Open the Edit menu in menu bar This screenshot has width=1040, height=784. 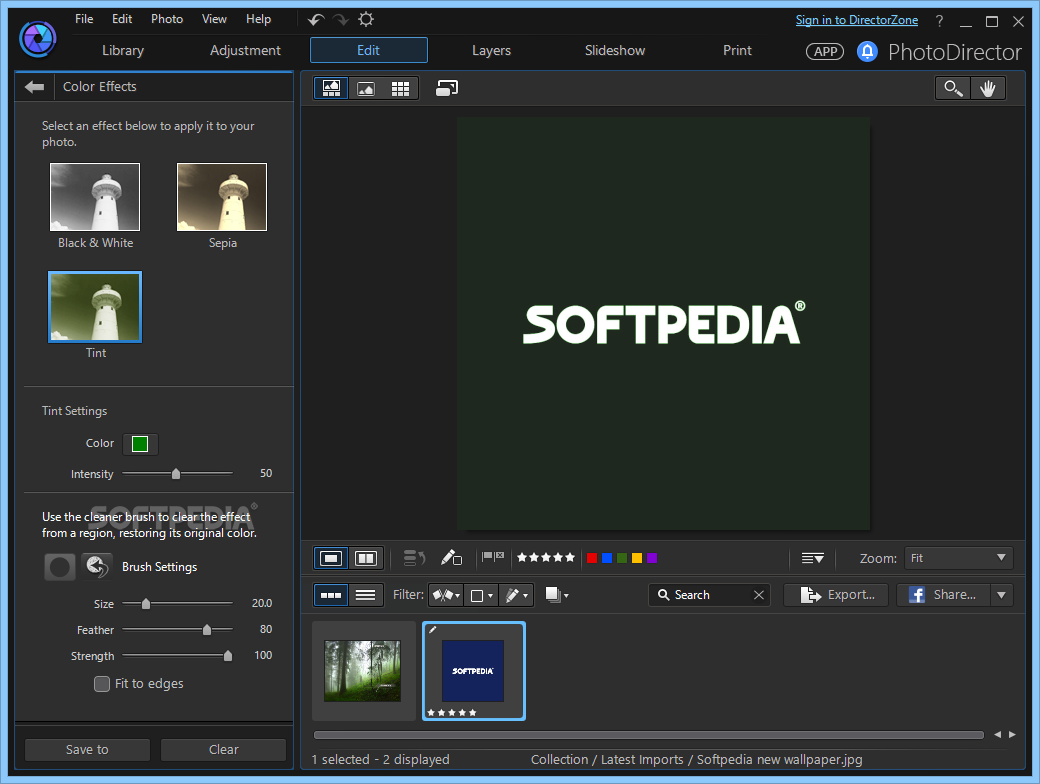pos(122,19)
